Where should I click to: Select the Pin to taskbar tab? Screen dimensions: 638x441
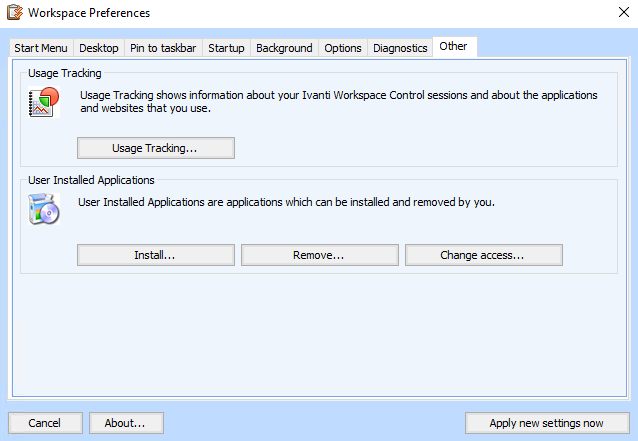164,48
